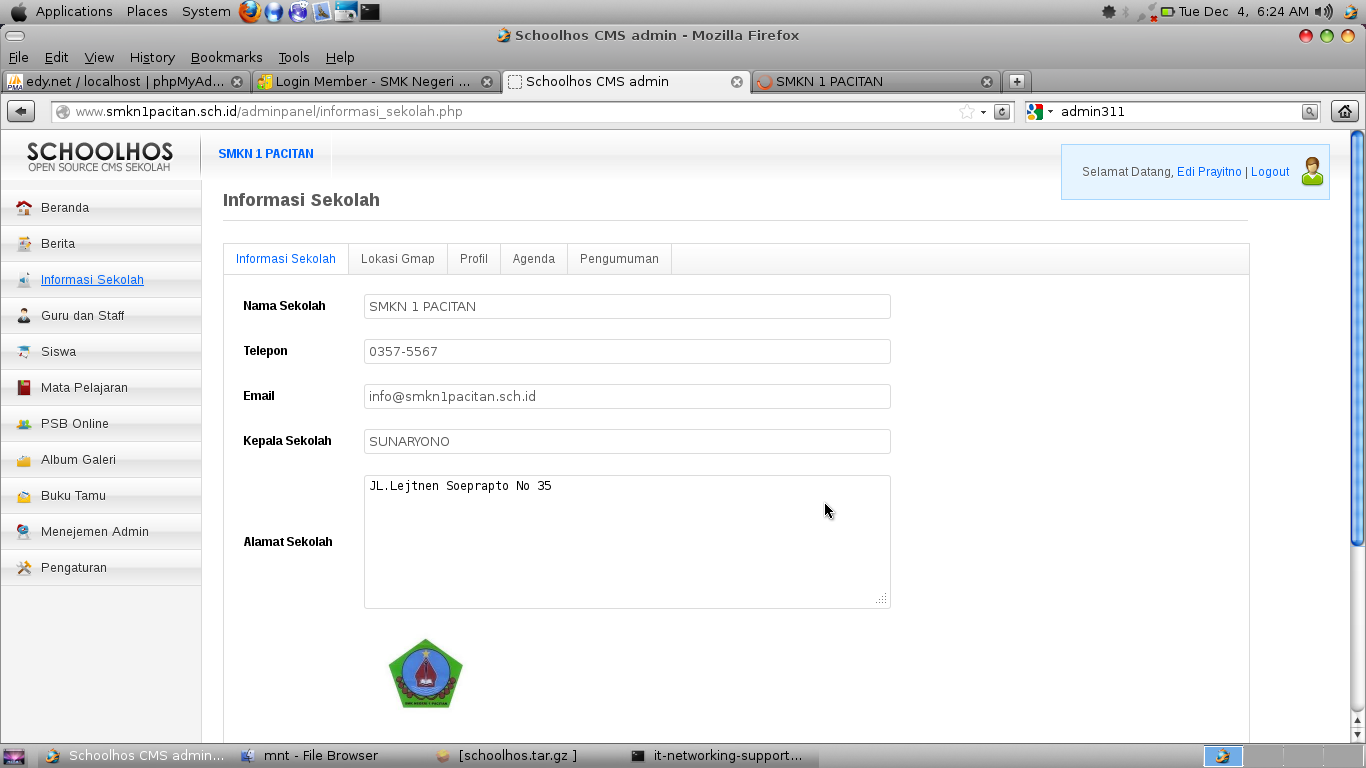Open the Bluetooth tray icon
Image resolution: width=1366 pixels, height=768 pixels.
[x=1126, y=12]
